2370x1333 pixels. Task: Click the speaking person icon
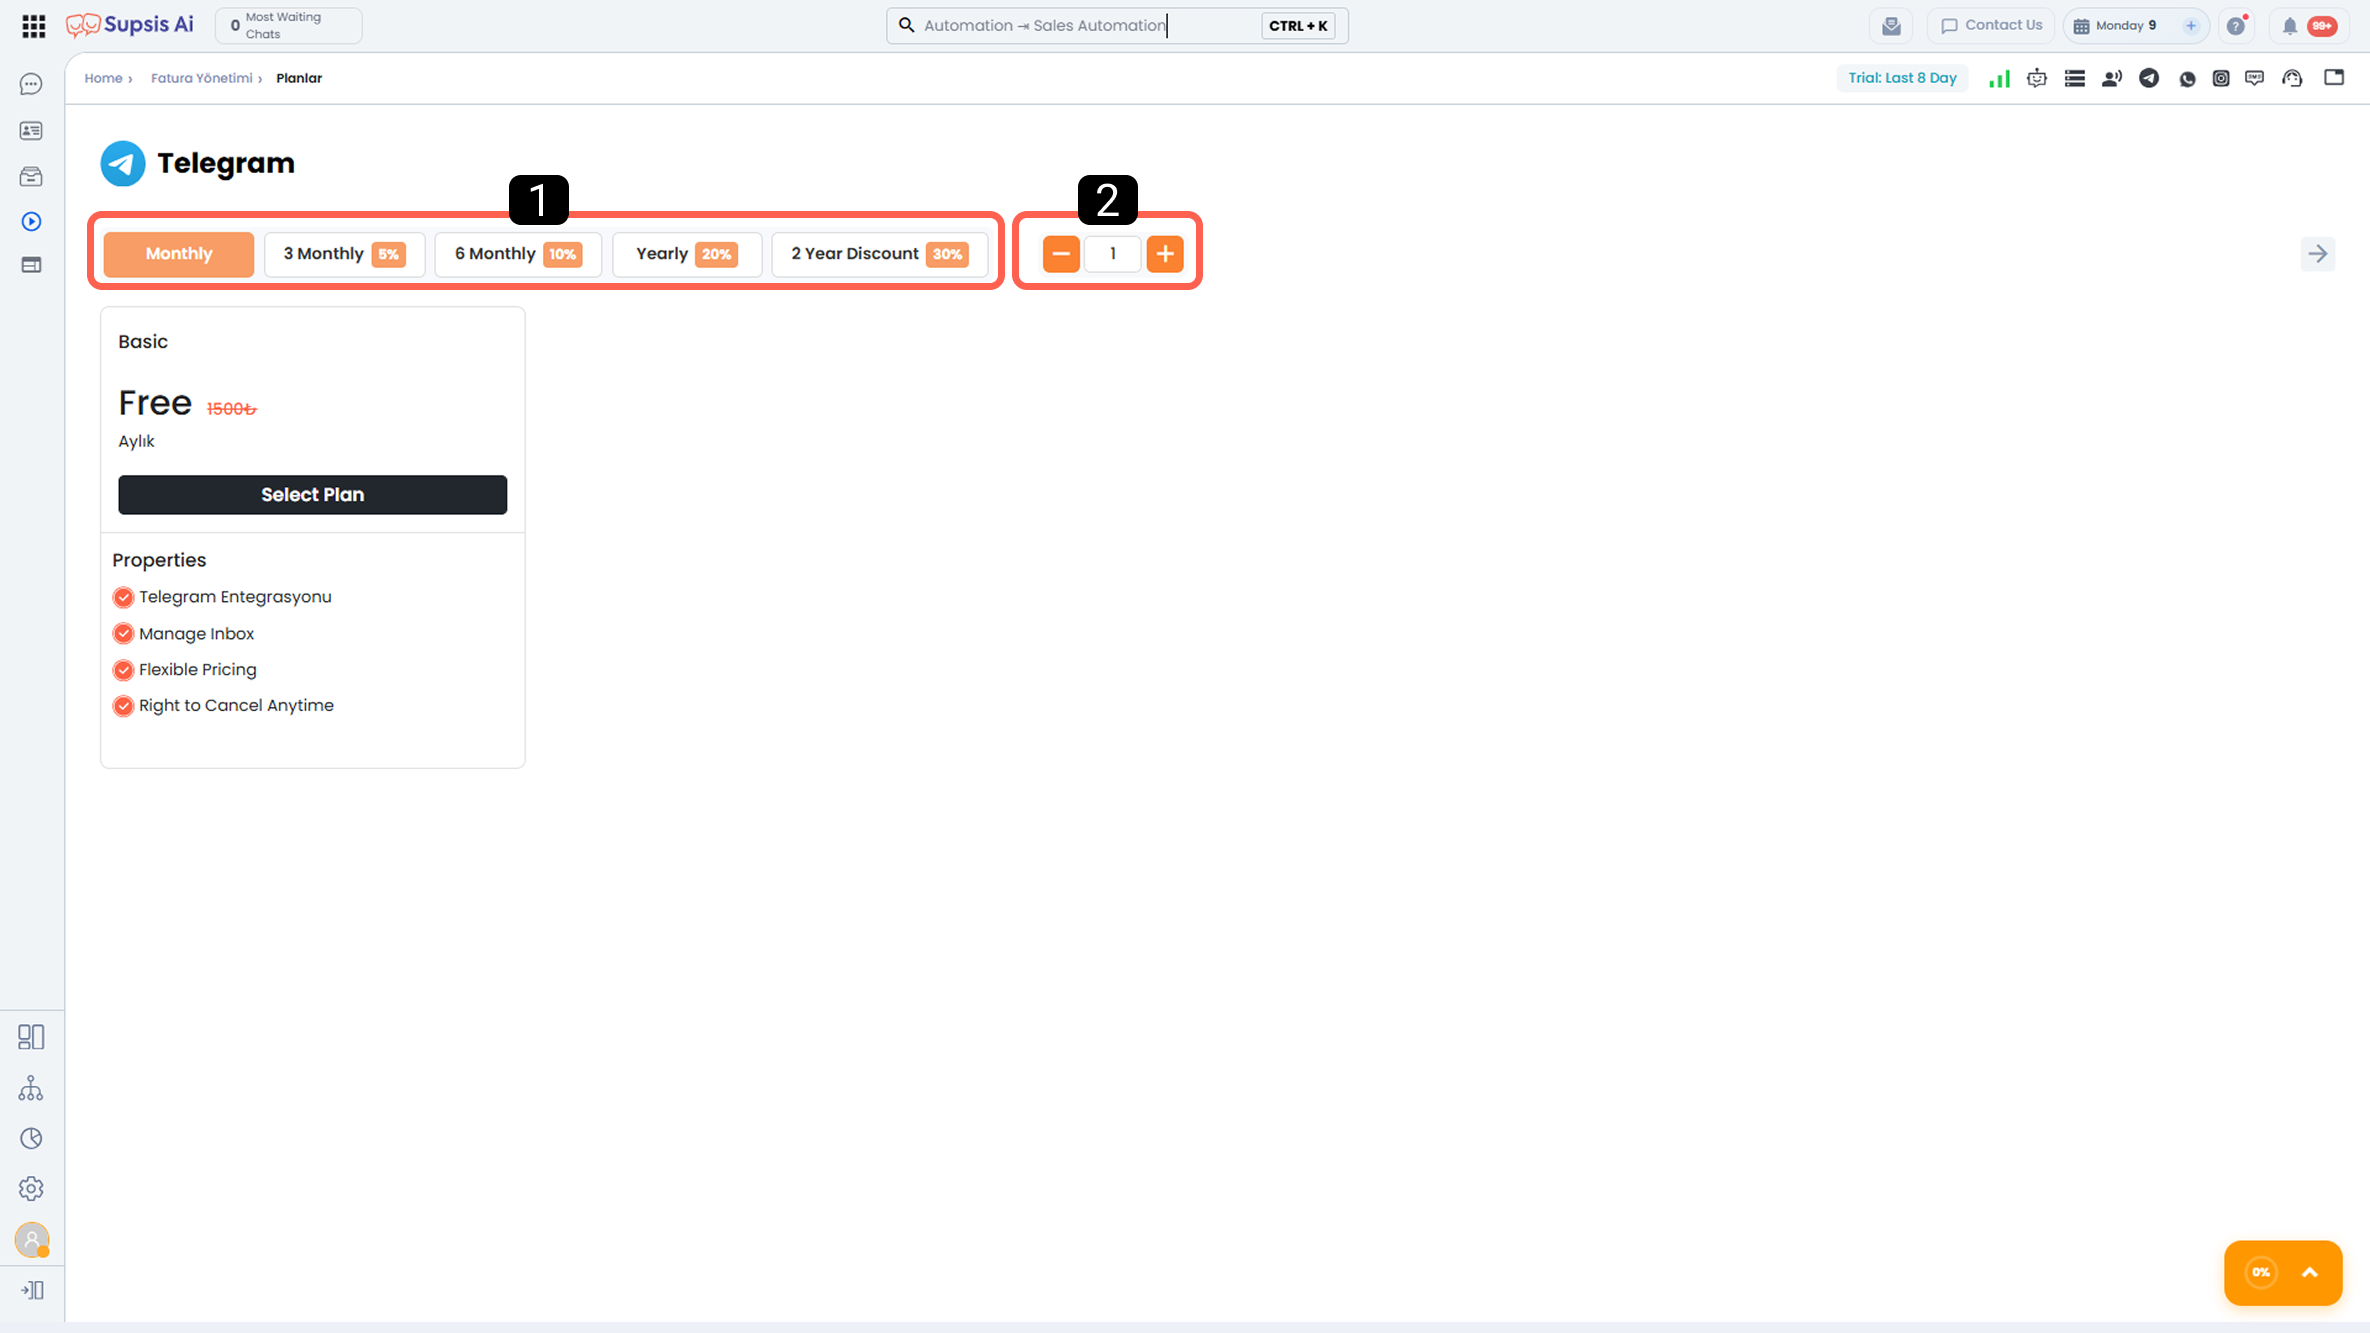point(2112,78)
